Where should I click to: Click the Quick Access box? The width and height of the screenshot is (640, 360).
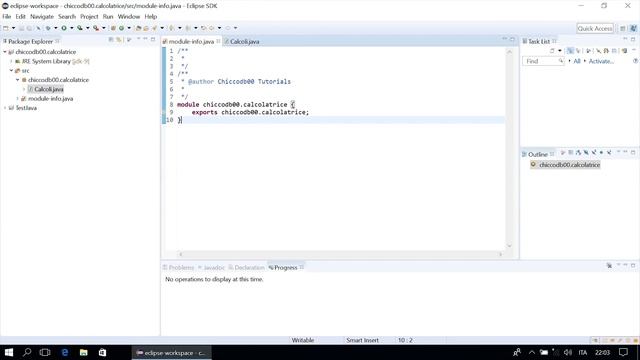(595, 28)
